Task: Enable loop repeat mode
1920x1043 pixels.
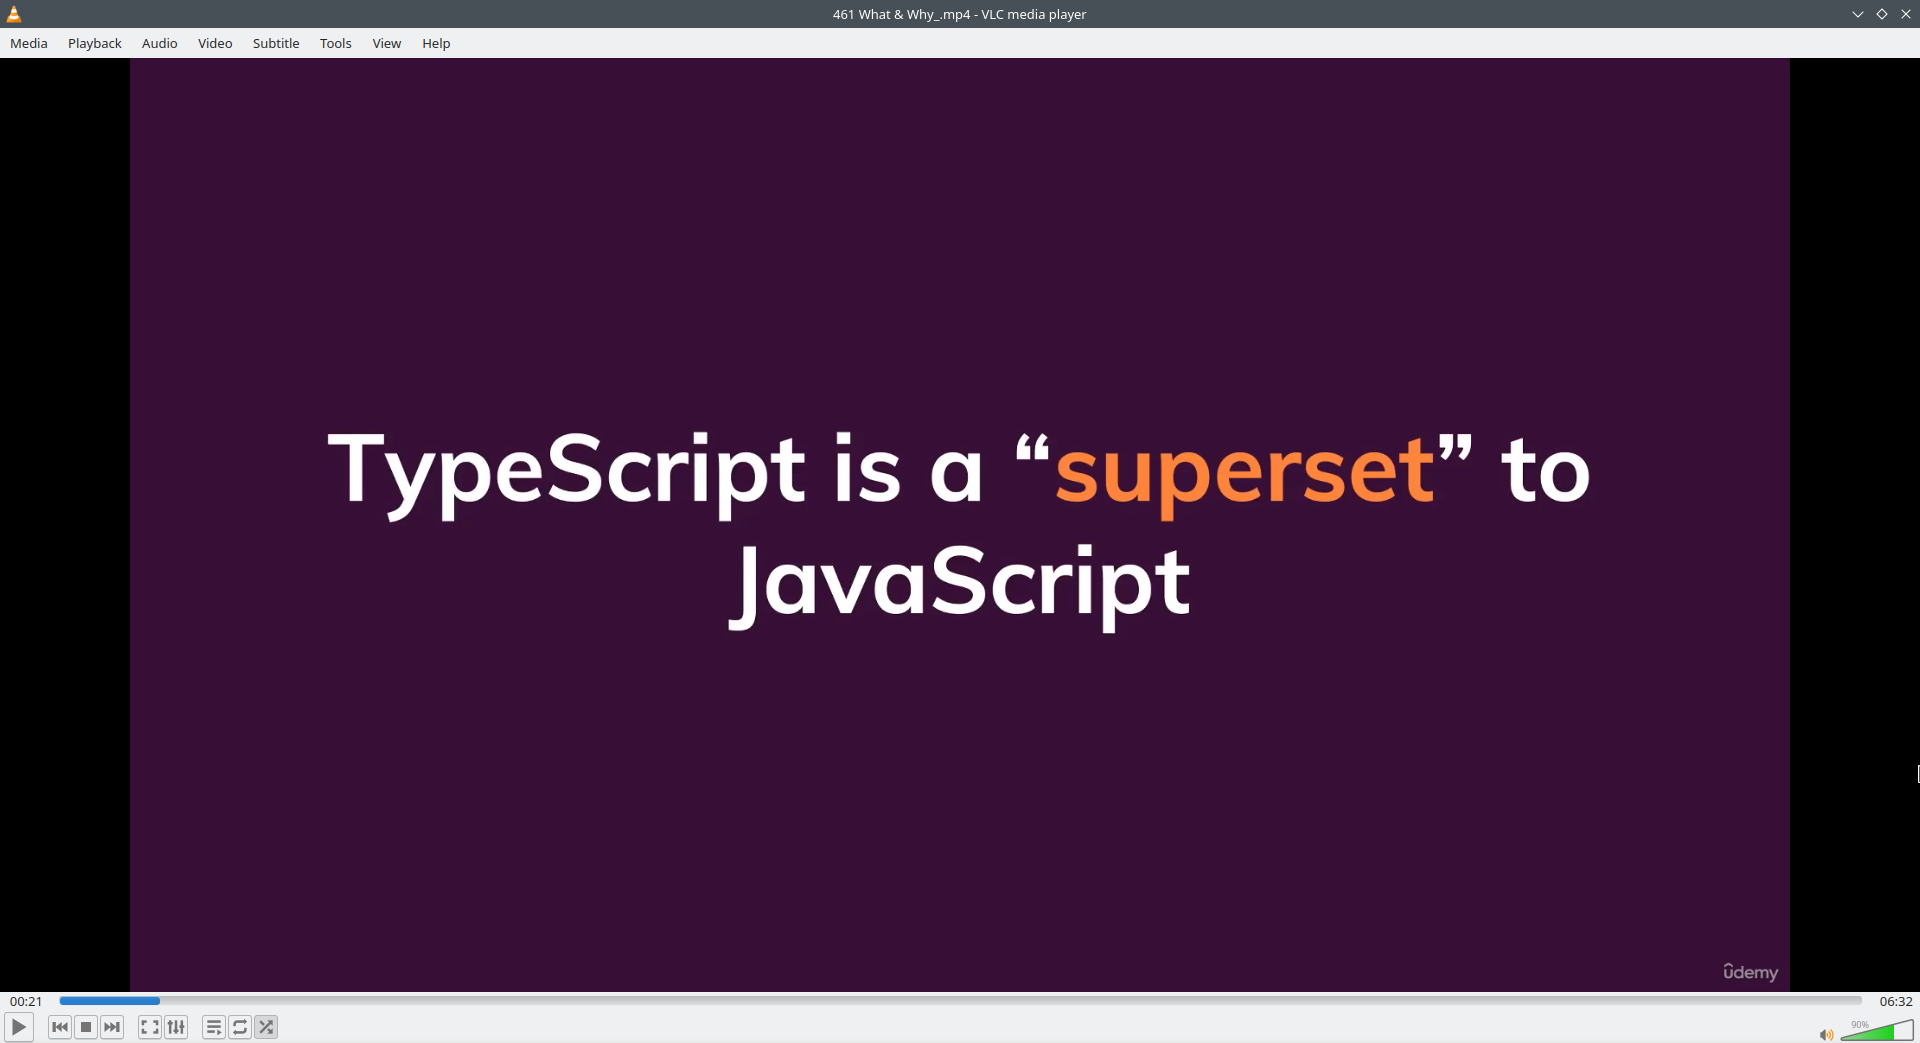Action: (239, 1027)
